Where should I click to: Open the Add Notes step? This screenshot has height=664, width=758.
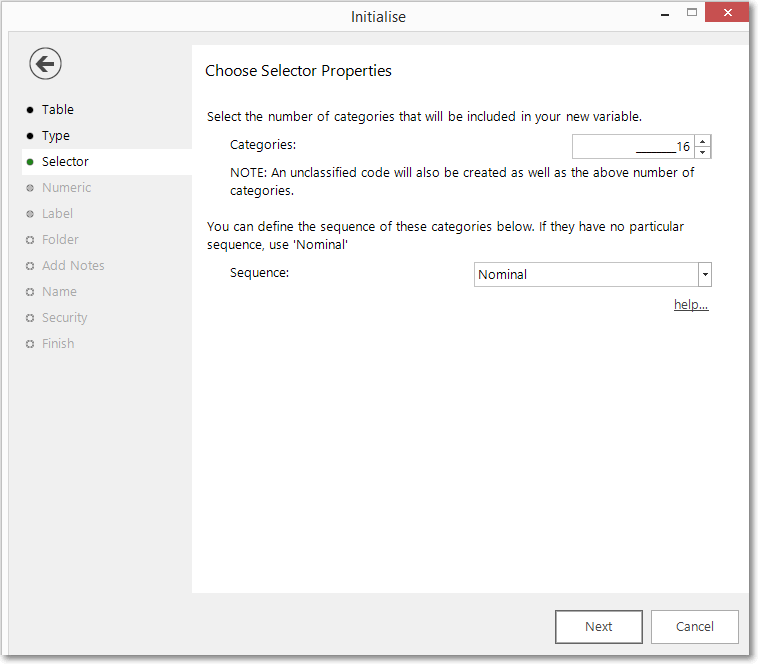pyautogui.click(x=73, y=266)
